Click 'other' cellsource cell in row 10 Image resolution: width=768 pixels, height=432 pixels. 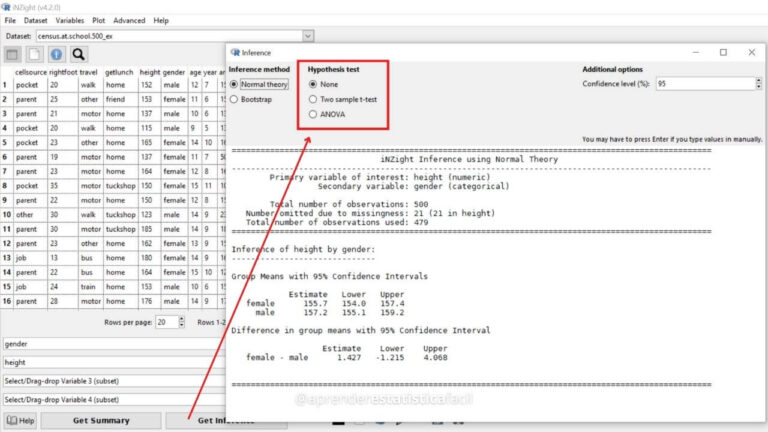[24, 215]
